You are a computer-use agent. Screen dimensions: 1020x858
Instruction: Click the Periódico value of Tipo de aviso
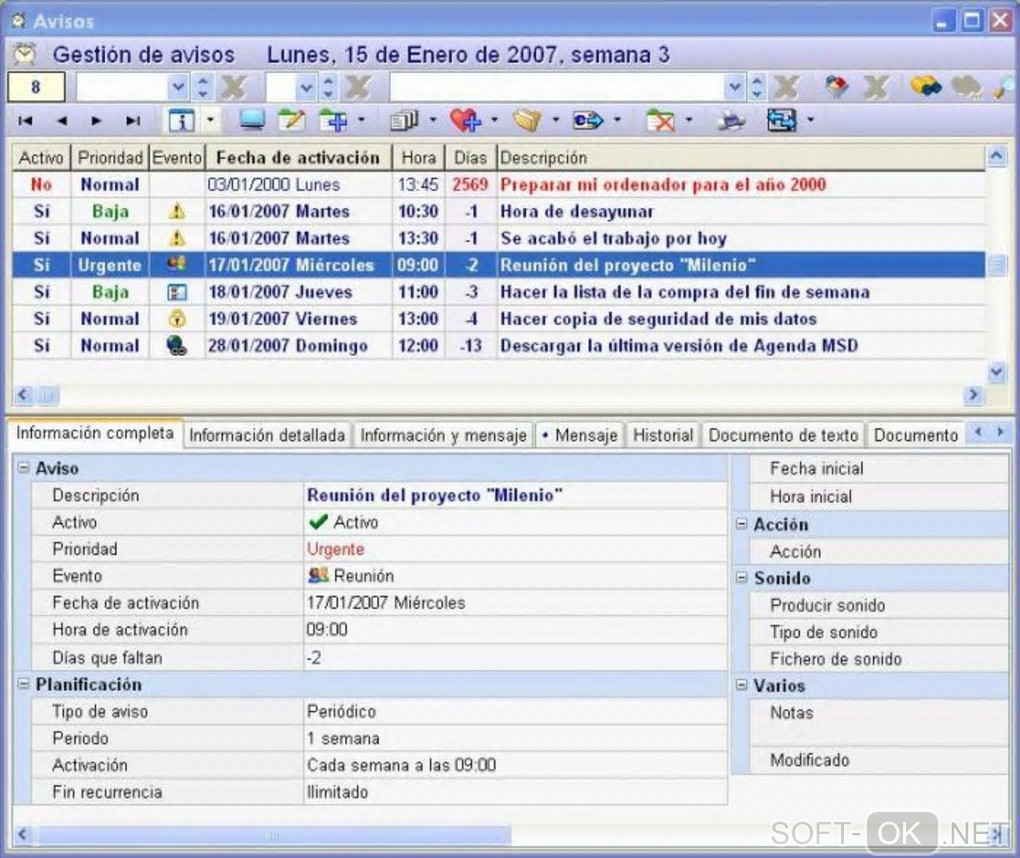click(x=342, y=711)
